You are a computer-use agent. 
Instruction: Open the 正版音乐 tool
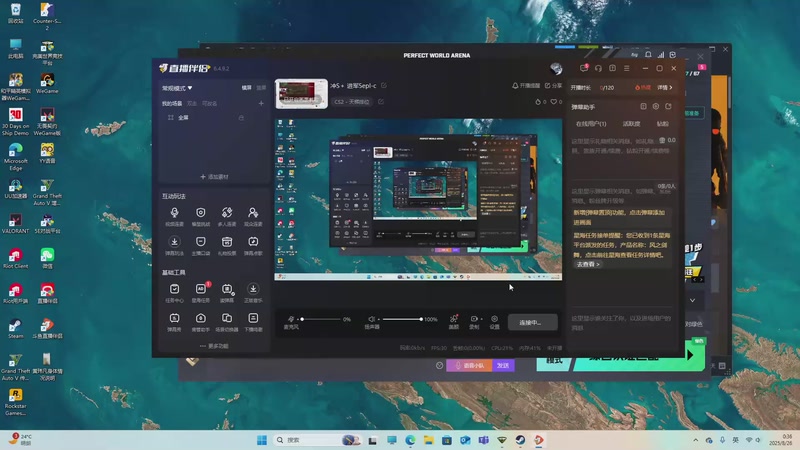(x=253, y=293)
